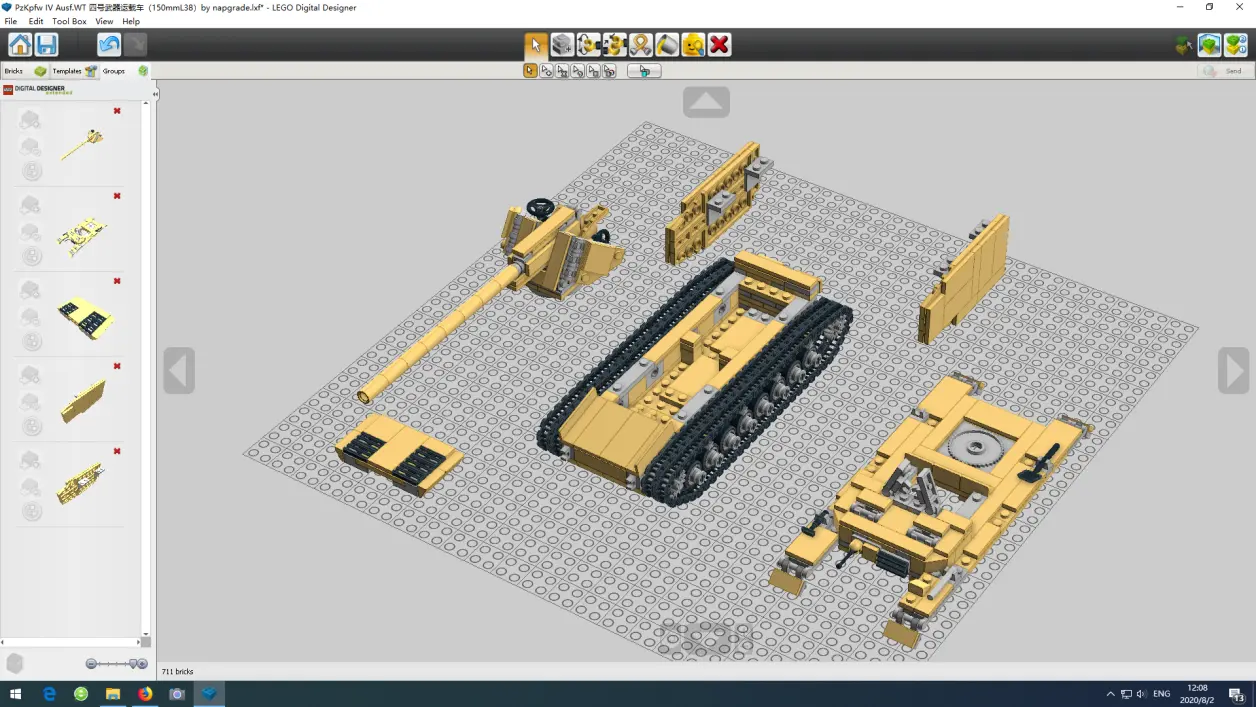Open Firefox from taskbar

pos(145,694)
